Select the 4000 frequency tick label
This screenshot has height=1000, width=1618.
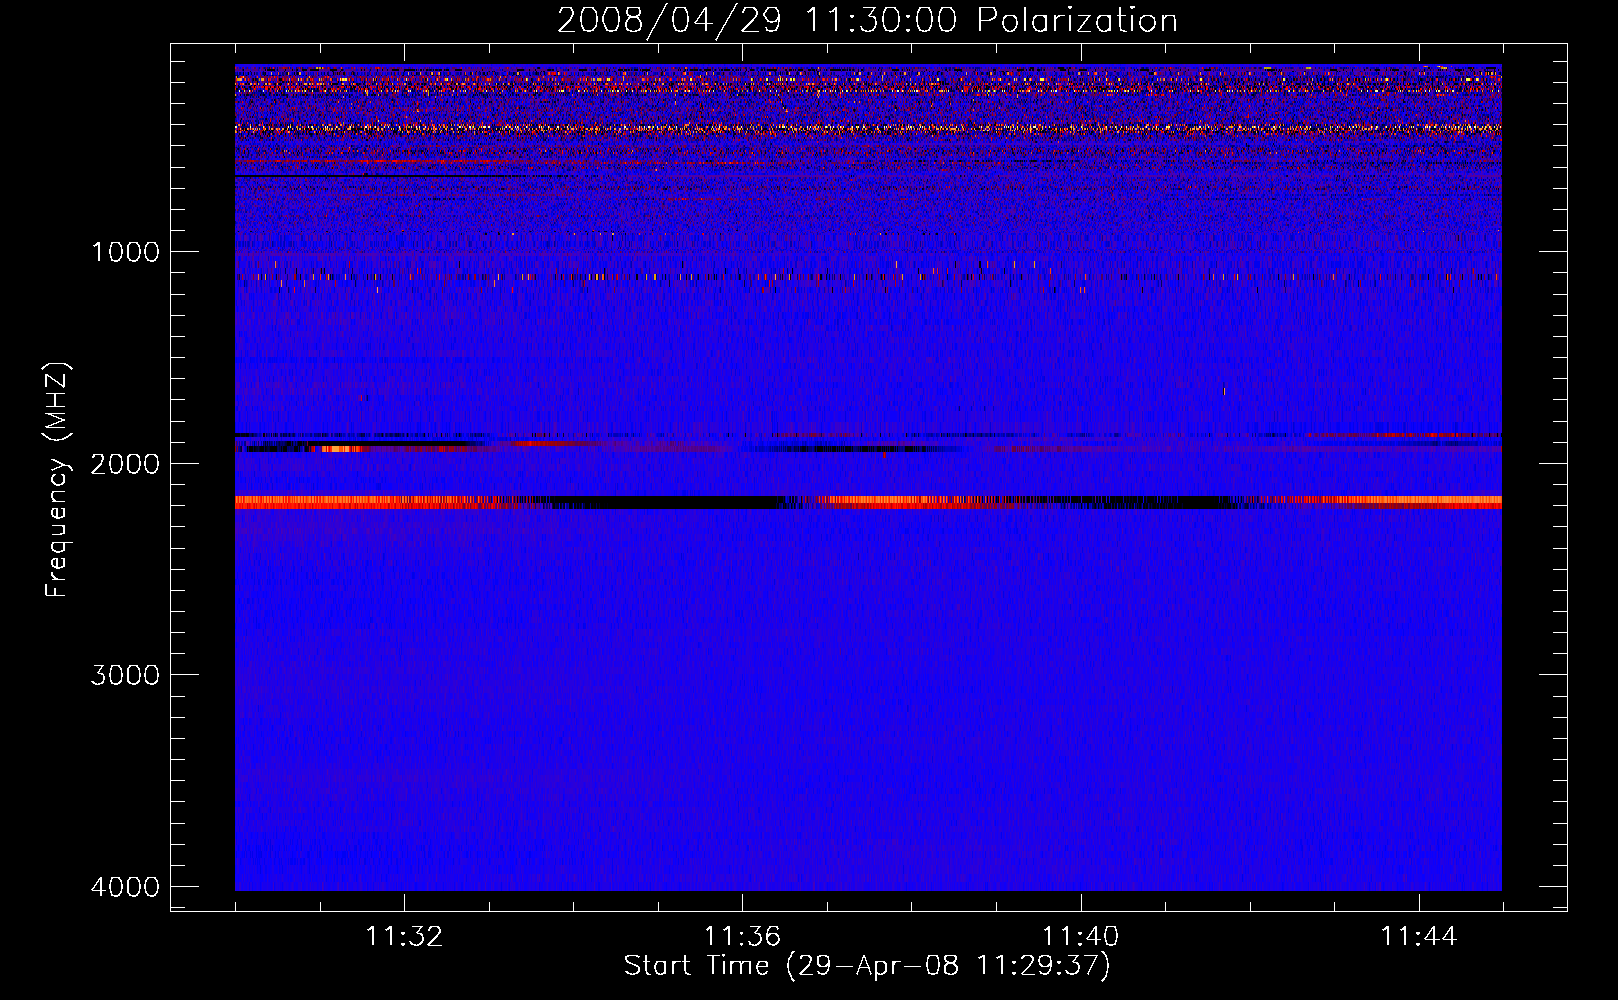pyautogui.click(x=126, y=887)
